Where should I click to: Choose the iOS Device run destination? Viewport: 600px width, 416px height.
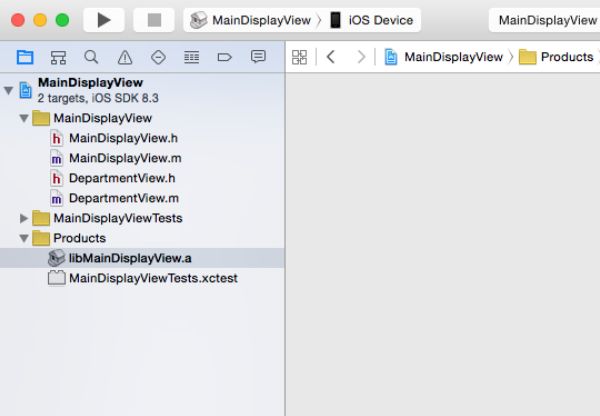tap(372, 20)
